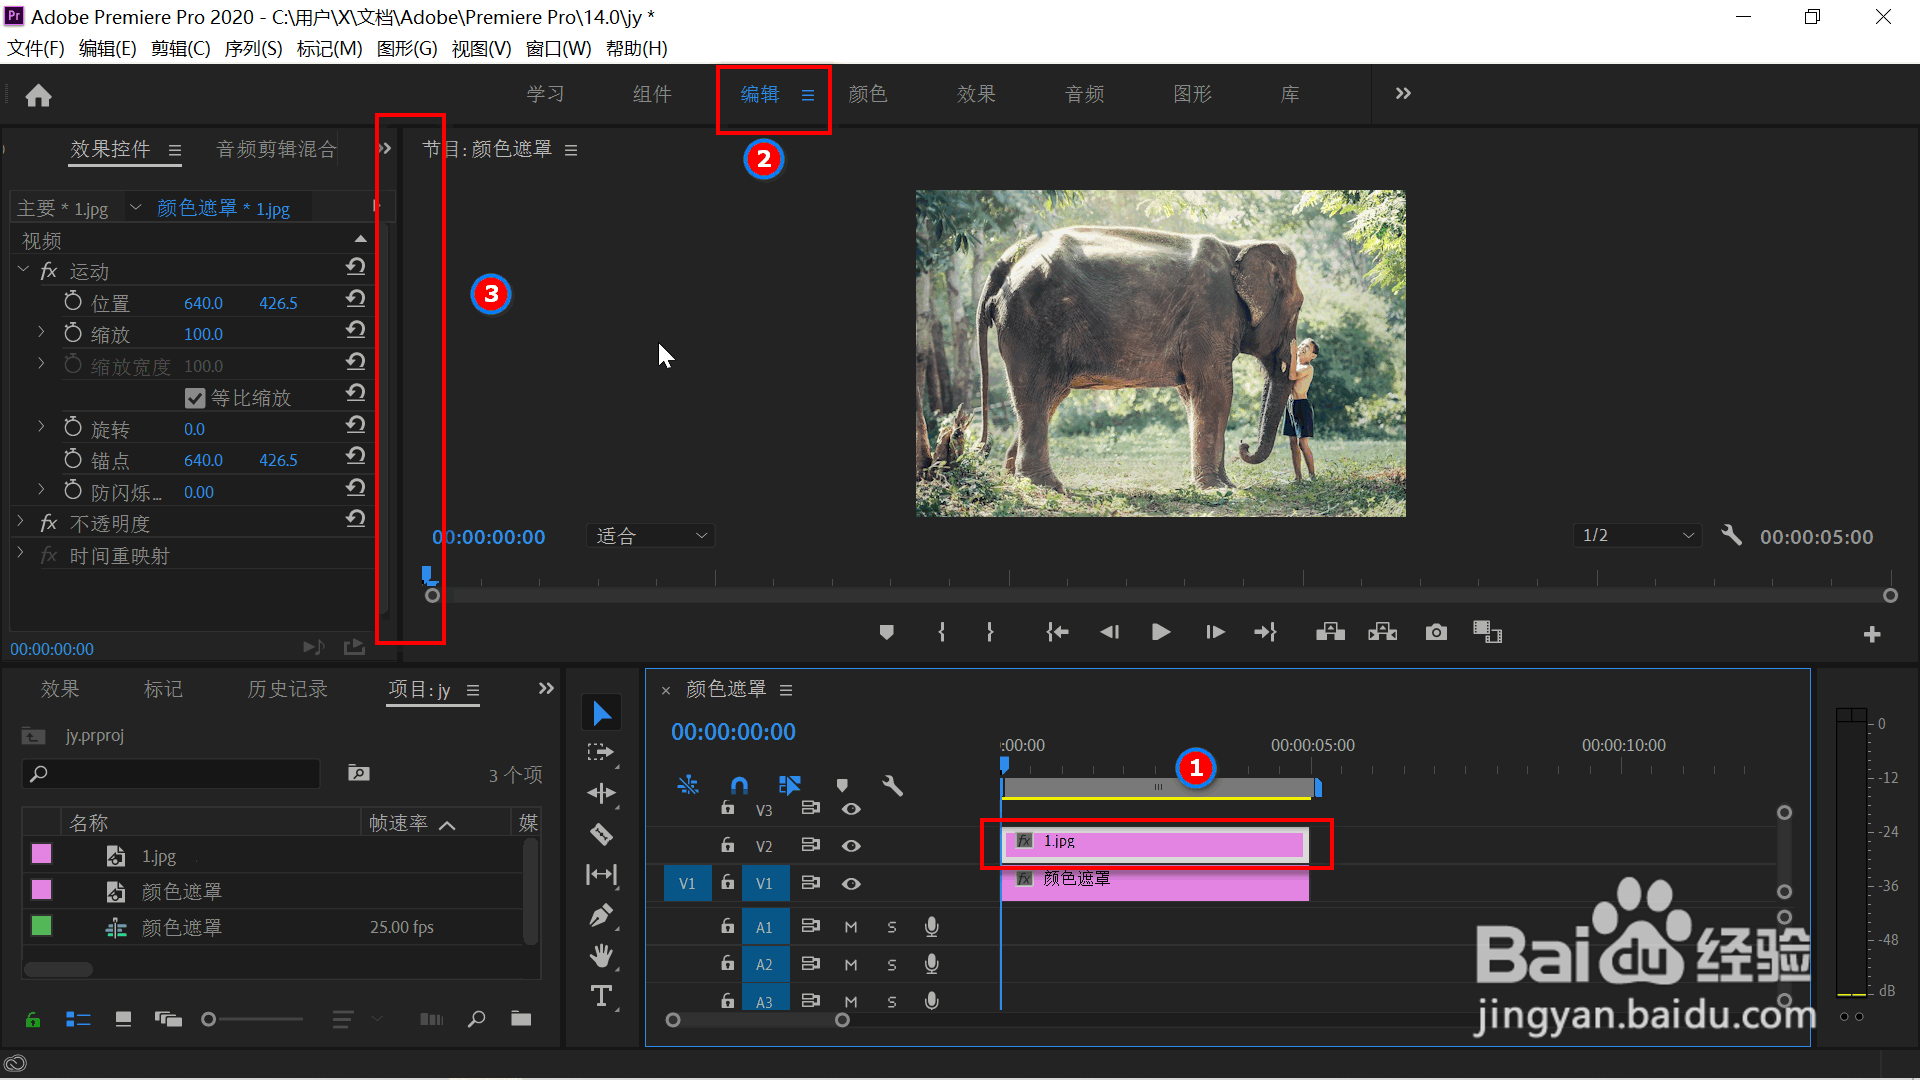The height and width of the screenshot is (1080, 1920).
Task: Toggle 等比缩放 uniform scale checkbox
Action: [x=195, y=398]
